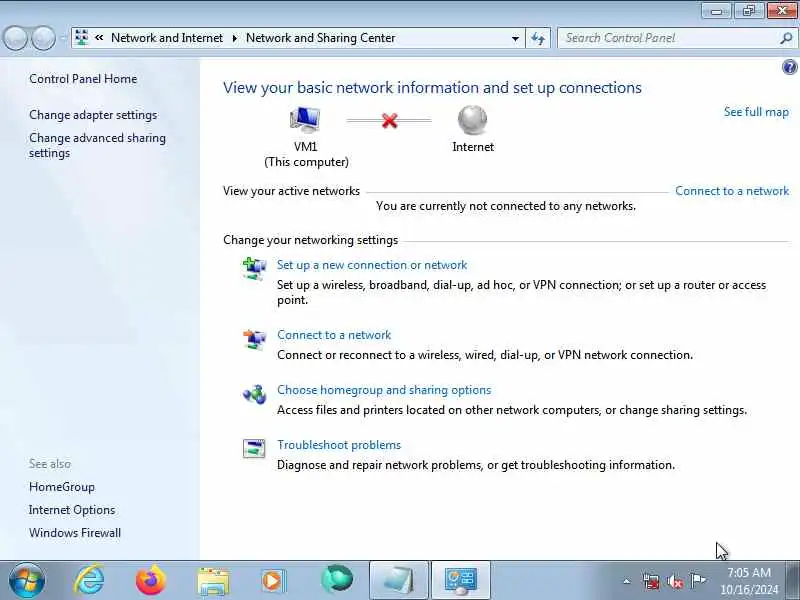Click the Show desktop strip on the taskbar

point(792,580)
